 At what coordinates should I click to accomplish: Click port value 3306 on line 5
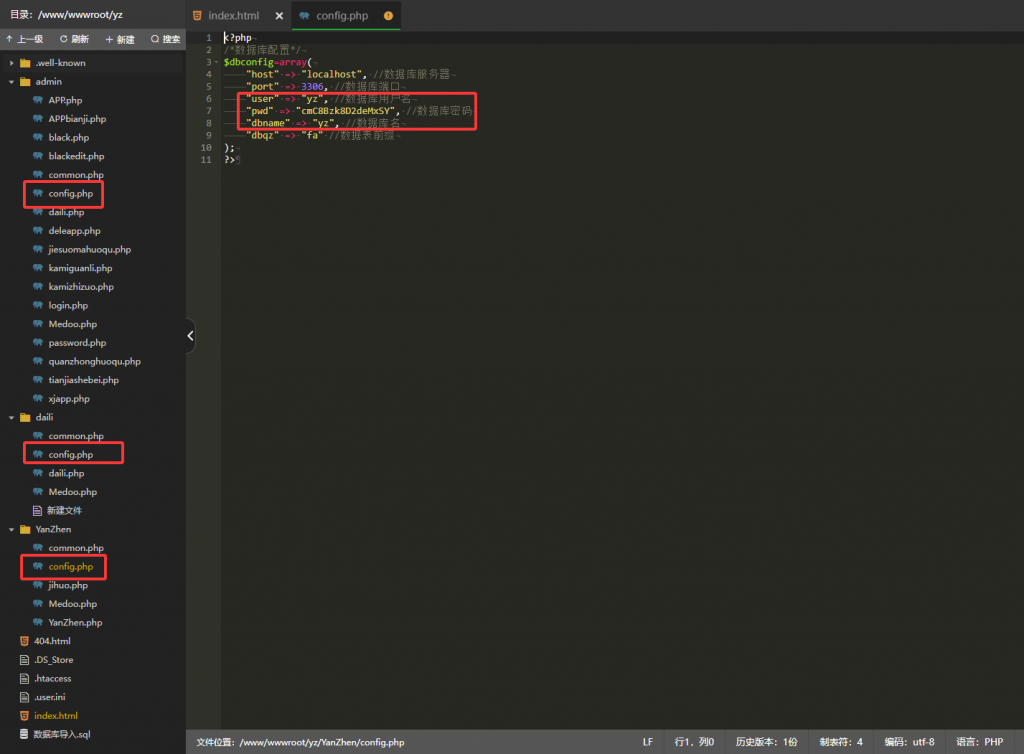tap(312, 87)
